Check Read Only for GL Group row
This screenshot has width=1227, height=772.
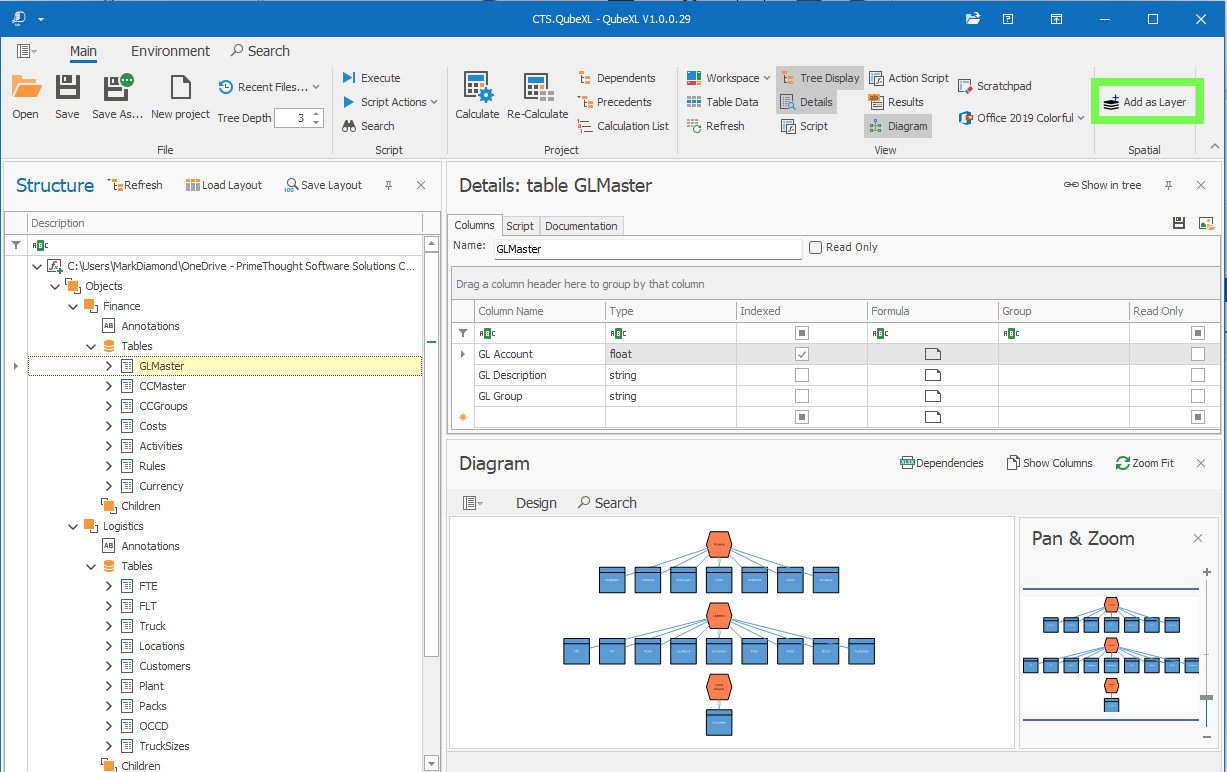1198,396
